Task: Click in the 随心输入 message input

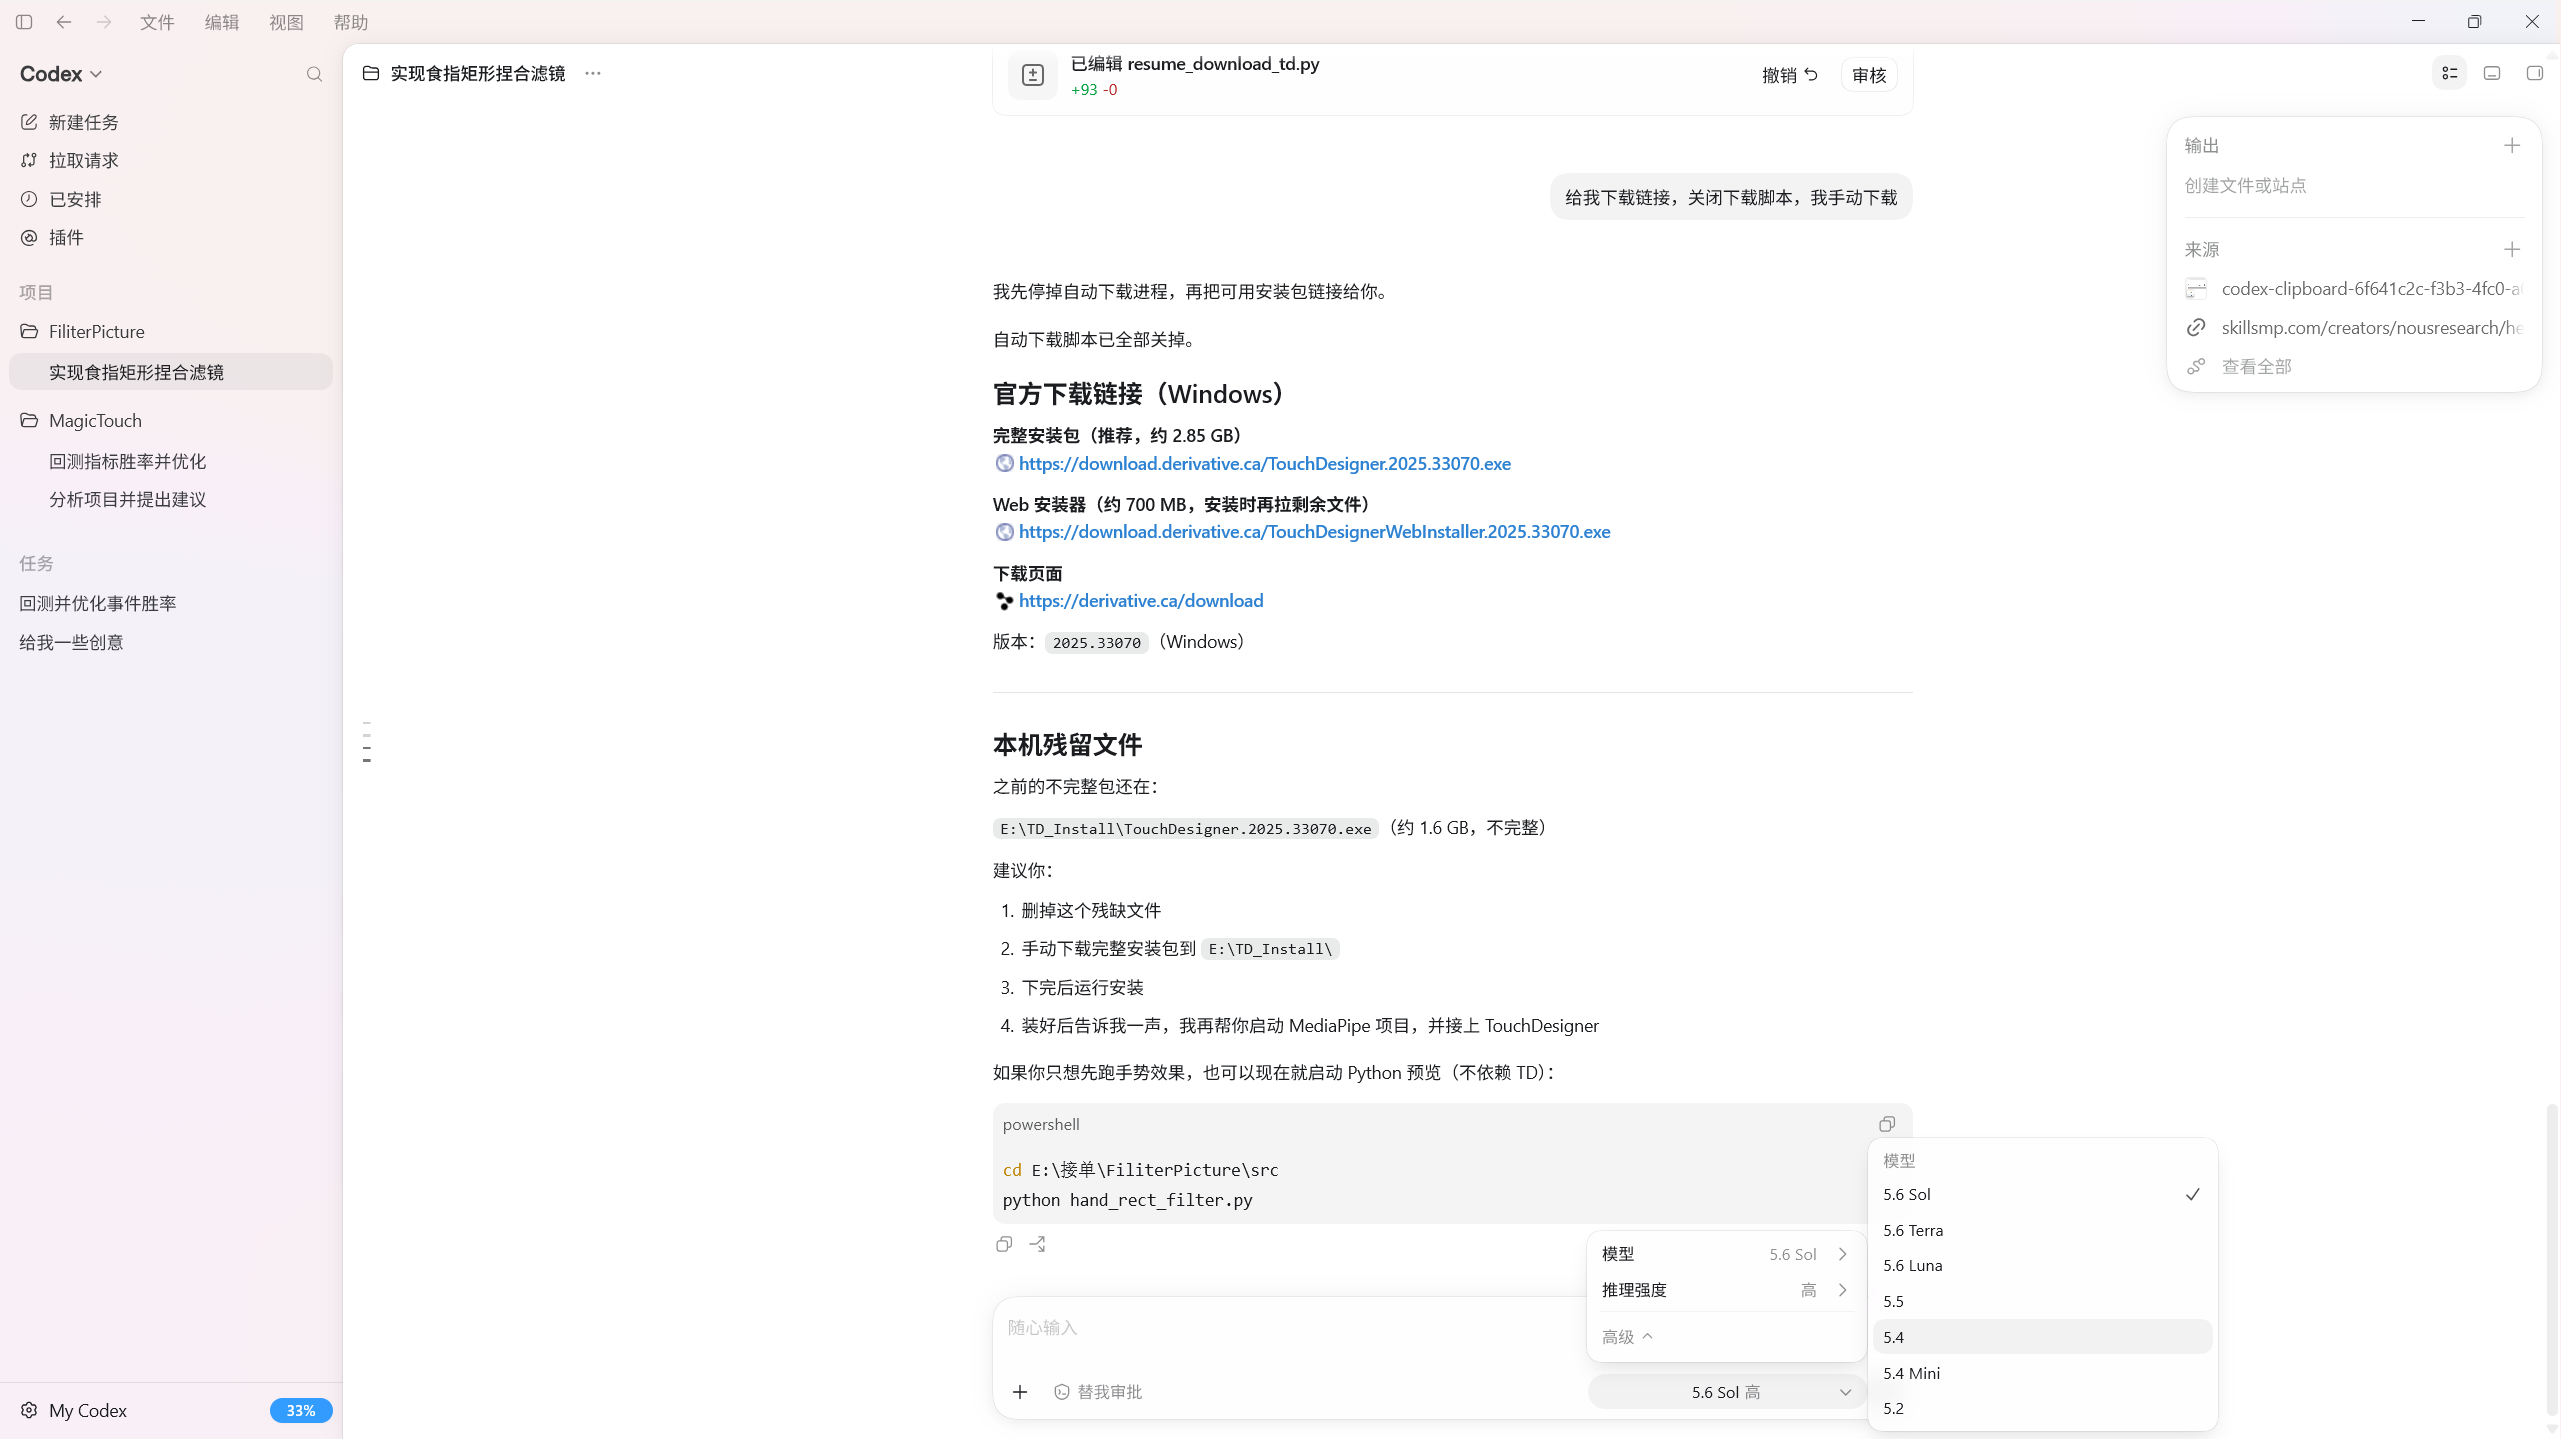Action: [1290, 1328]
